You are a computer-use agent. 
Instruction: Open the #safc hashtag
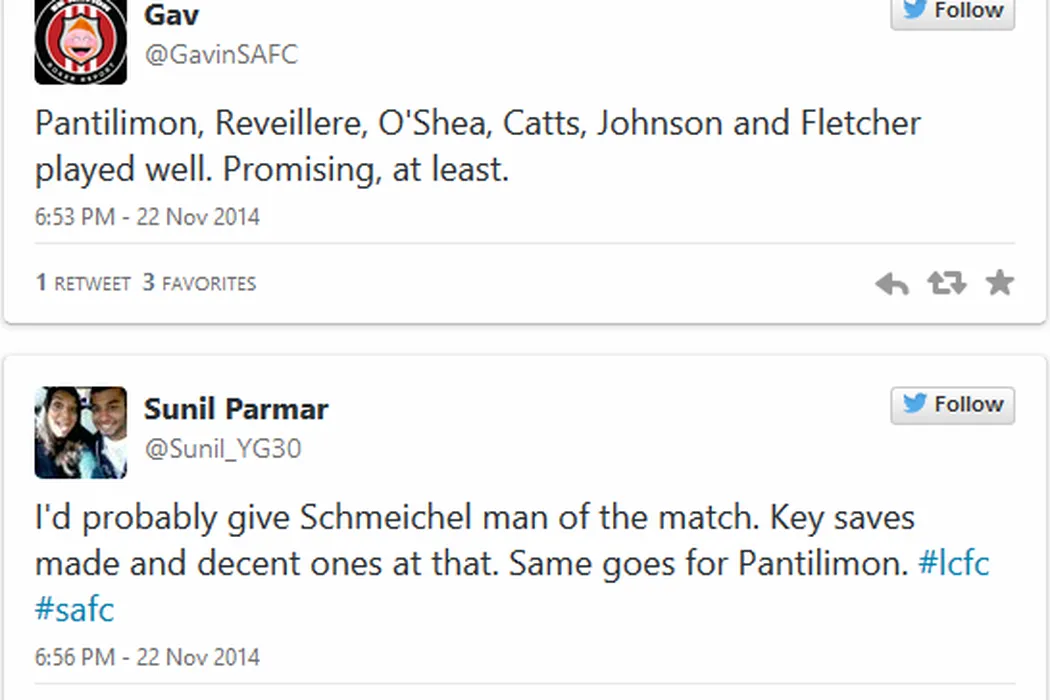(x=74, y=609)
